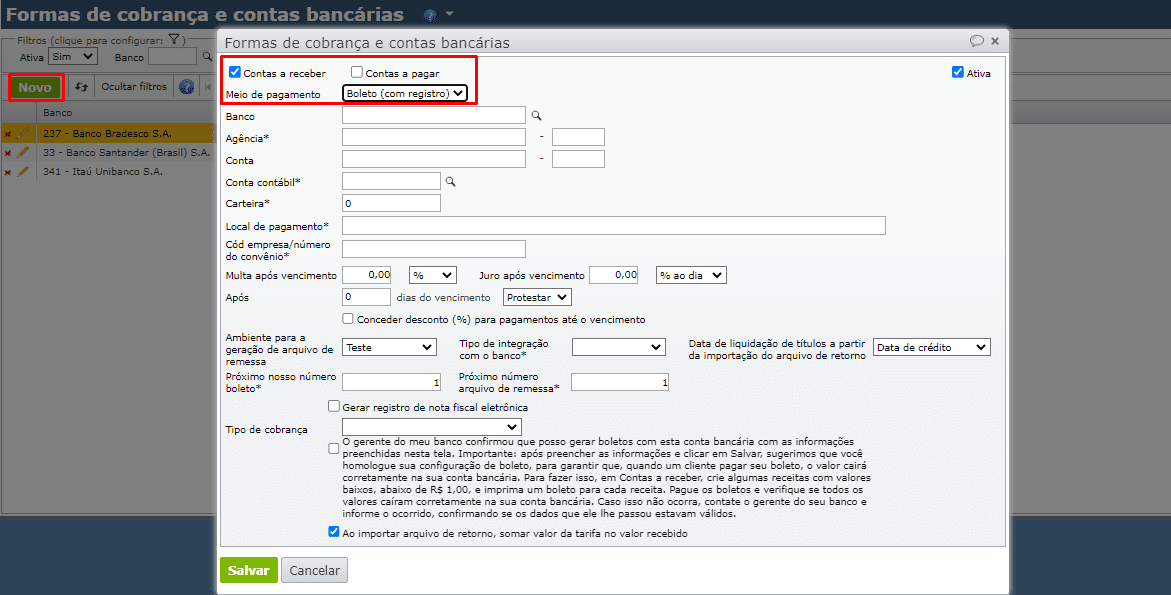Toggle the Ativa checkbox in dialog
Screen dimensions: 1171x595
click(x=957, y=72)
